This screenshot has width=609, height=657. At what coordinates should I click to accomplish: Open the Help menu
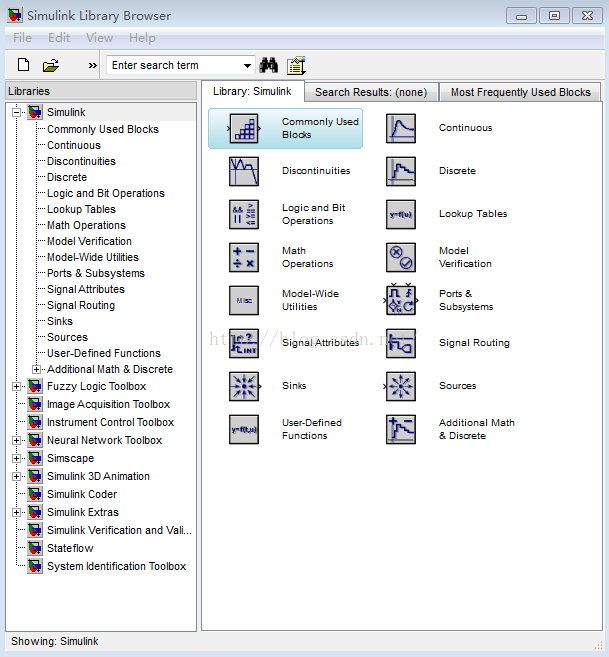[x=142, y=38]
